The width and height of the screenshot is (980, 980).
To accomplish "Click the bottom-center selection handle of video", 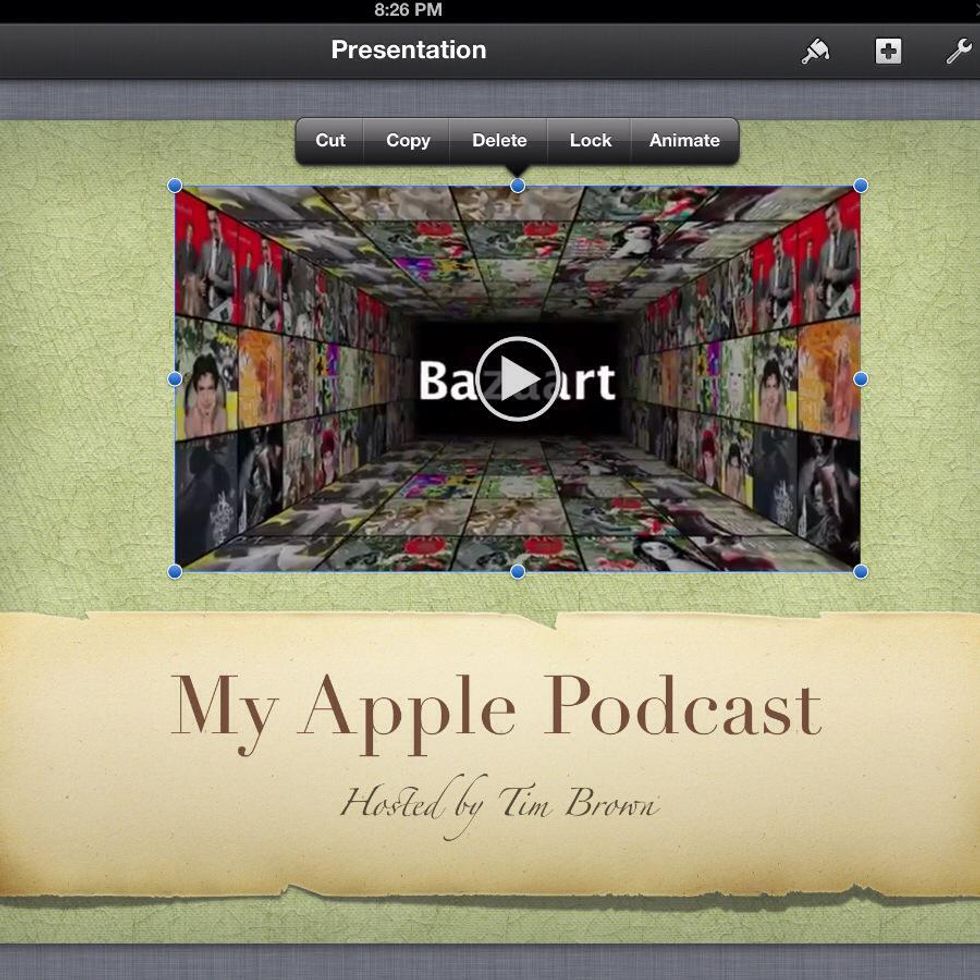I will pyautogui.click(x=517, y=571).
